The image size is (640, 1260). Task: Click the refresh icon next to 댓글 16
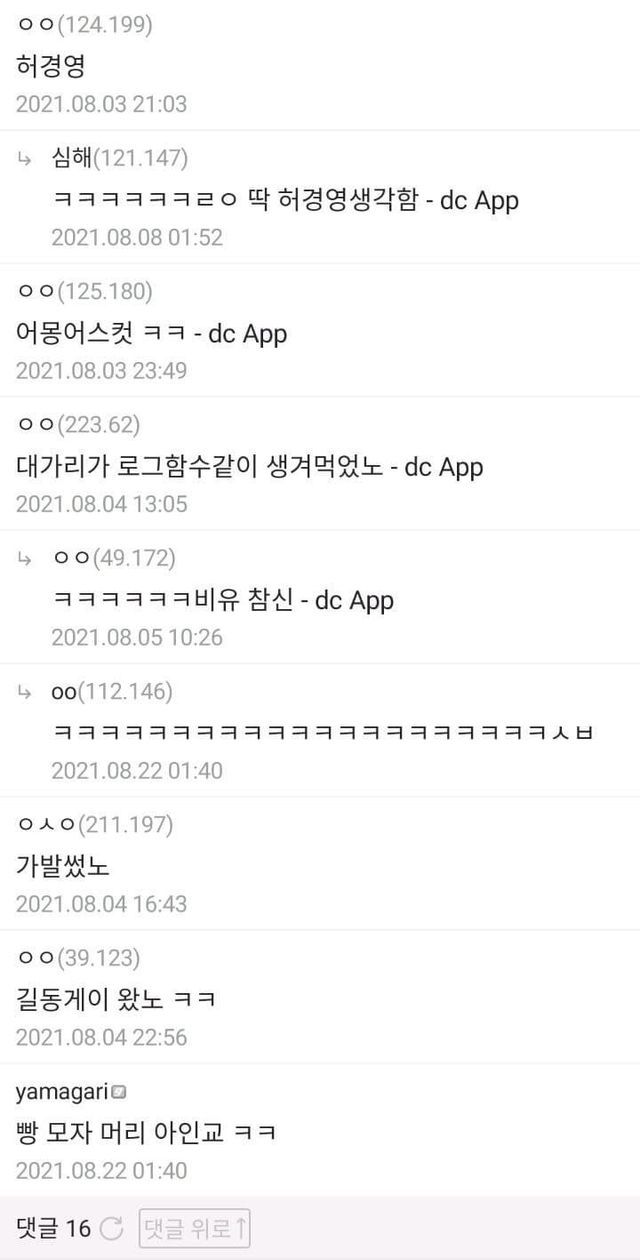113,1228
